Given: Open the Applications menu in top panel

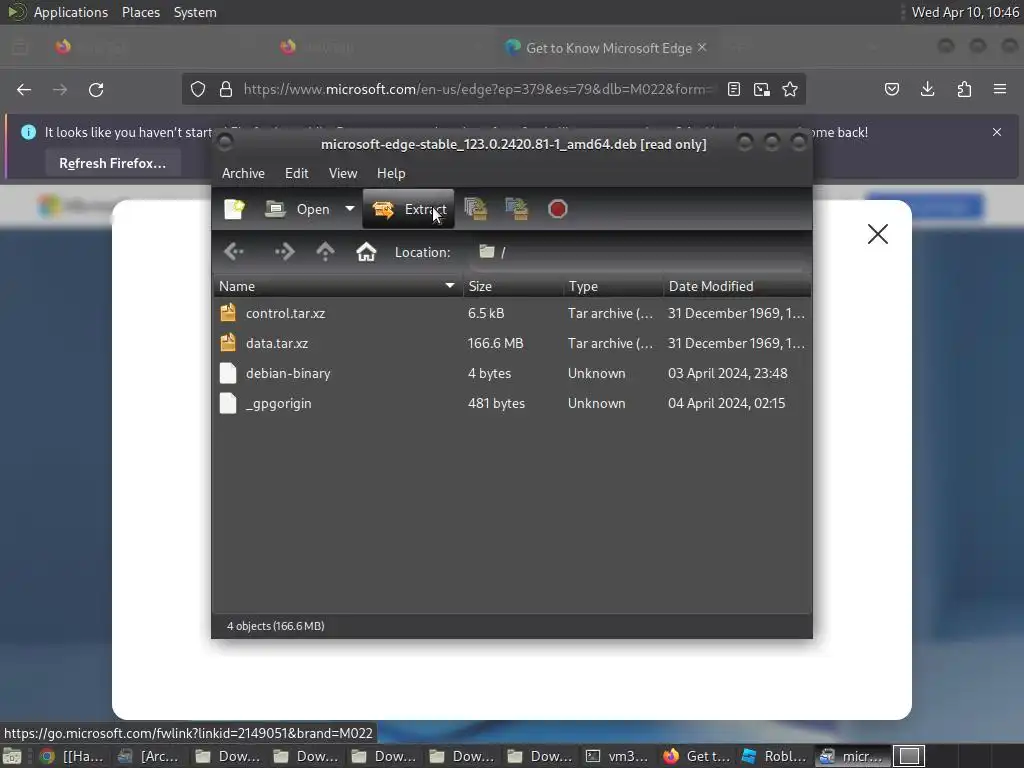Looking at the screenshot, I should point(71,12).
